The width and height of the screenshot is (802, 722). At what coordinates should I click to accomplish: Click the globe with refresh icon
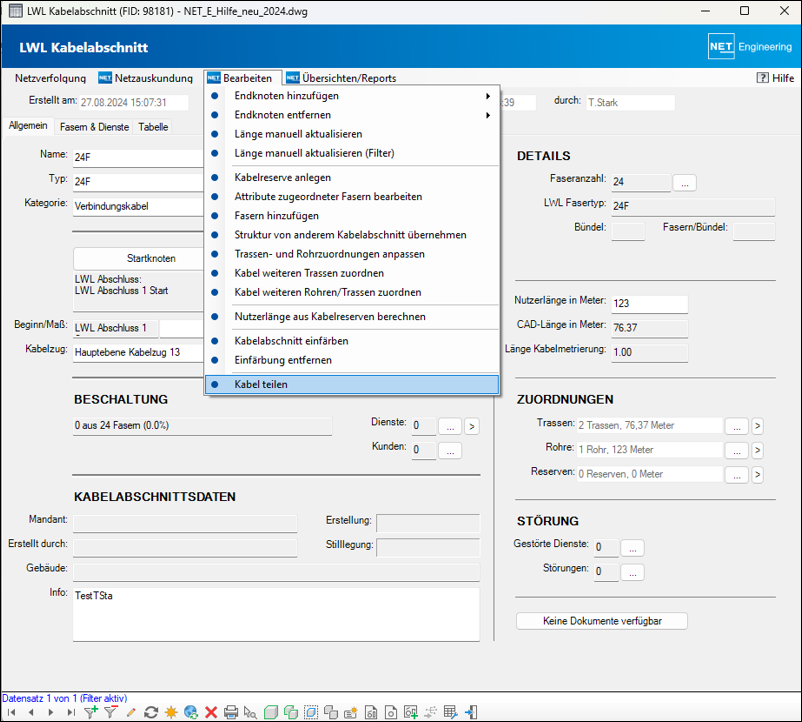(x=191, y=712)
